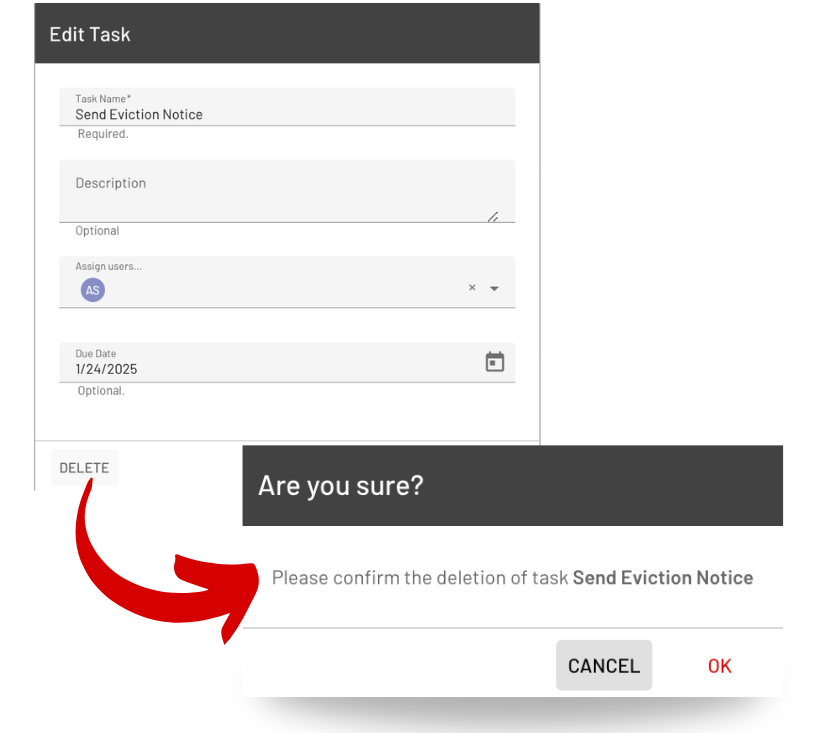This screenshot has width=814, height=733.
Task: Click the bold Send Eviction Notice text
Action: click(x=663, y=578)
